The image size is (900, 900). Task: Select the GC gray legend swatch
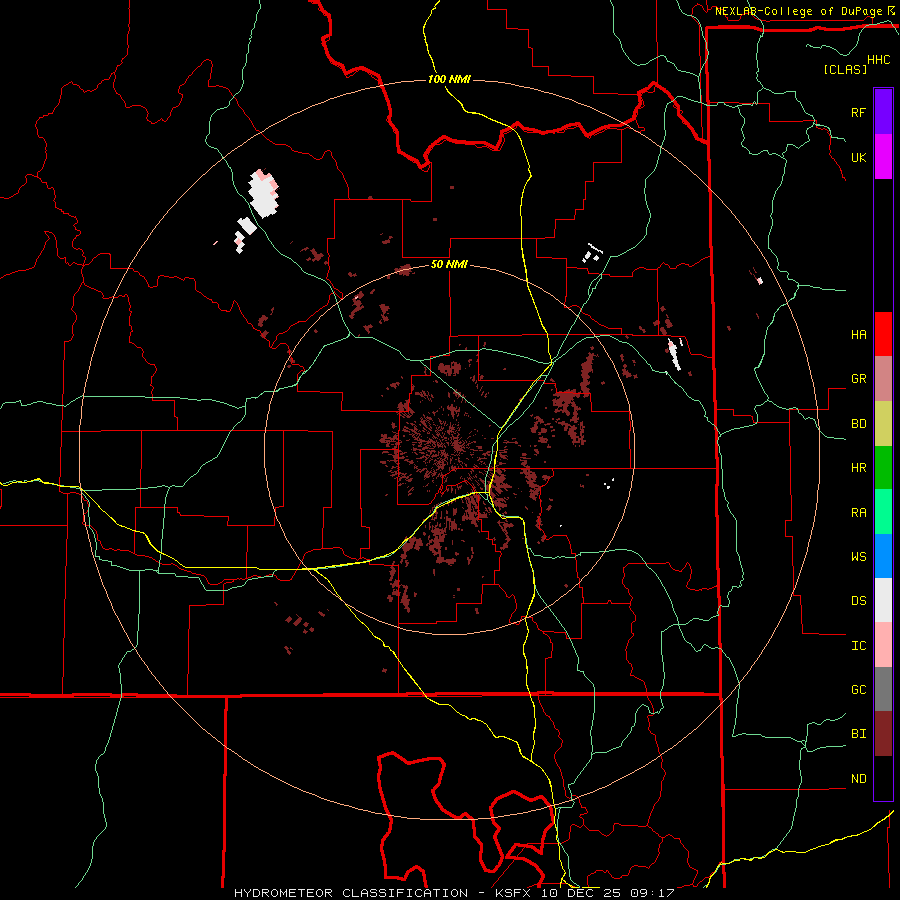(883, 689)
